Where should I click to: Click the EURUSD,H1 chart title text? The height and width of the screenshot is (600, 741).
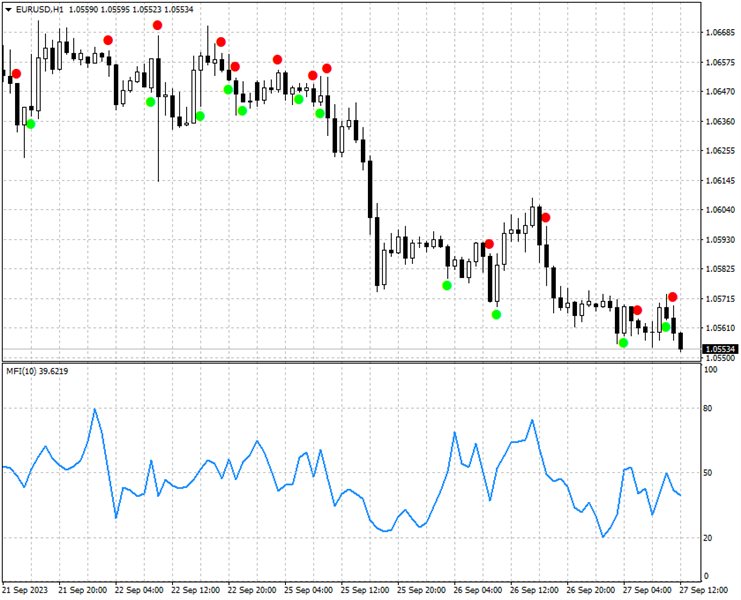(x=39, y=9)
